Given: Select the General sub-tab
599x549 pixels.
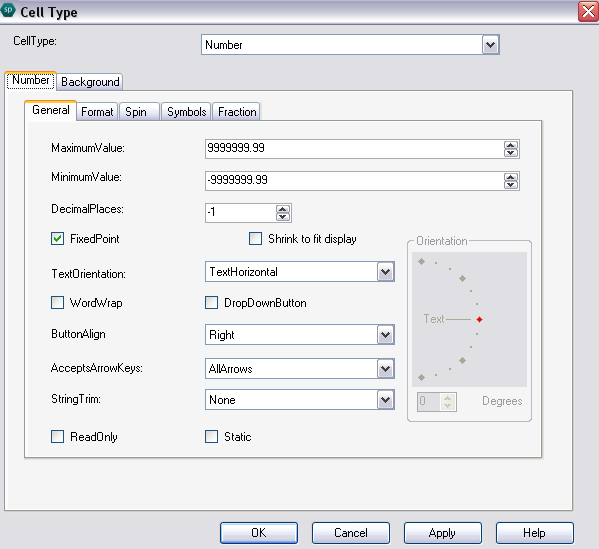Looking at the screenshot, I should pos(50,110).
